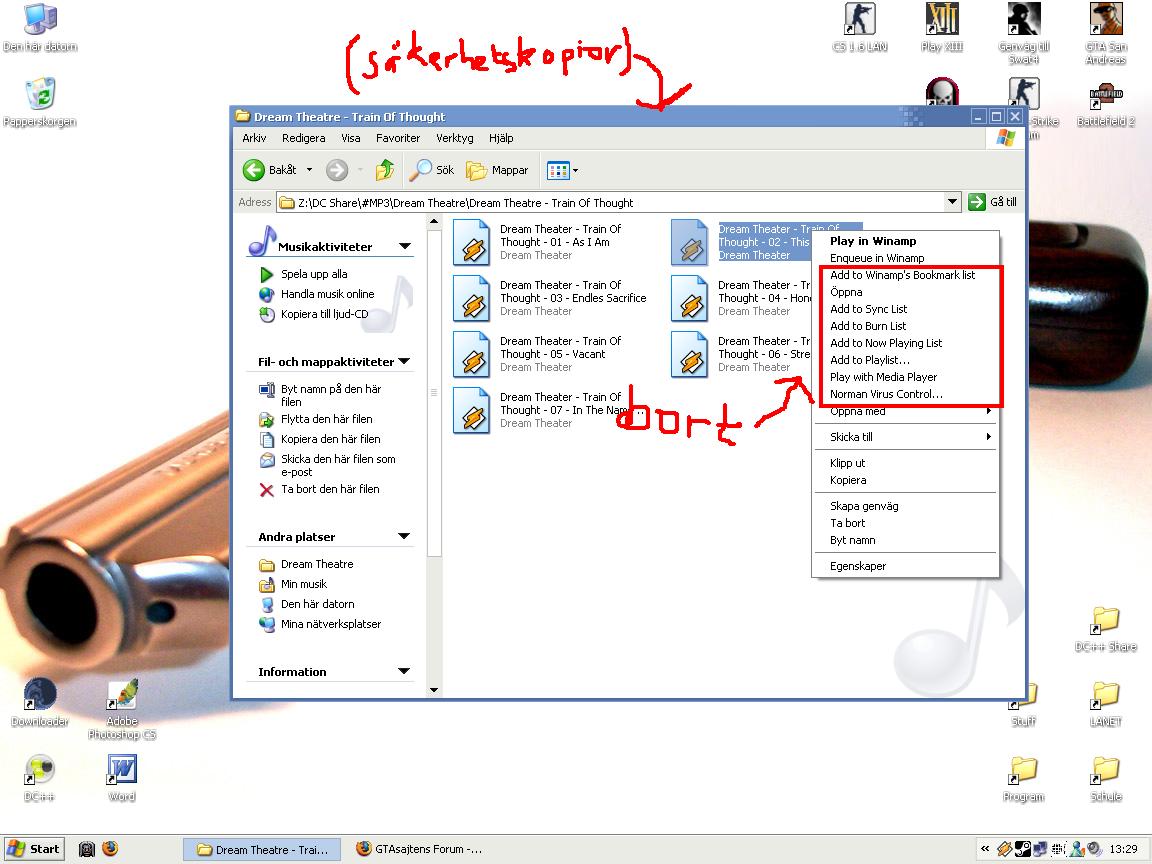
Task: Select the 05 - Vacant file icon
Action: [472, 353]
